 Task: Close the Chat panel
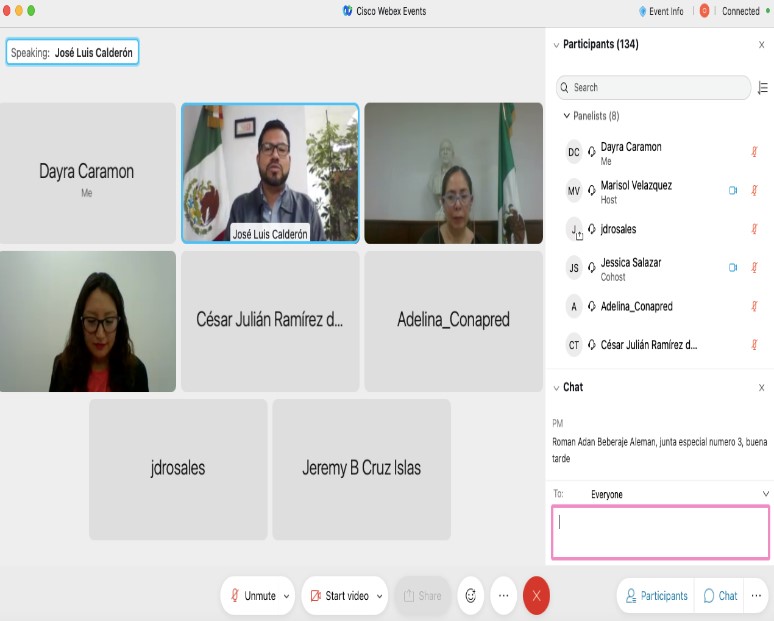tap(761, 388)
